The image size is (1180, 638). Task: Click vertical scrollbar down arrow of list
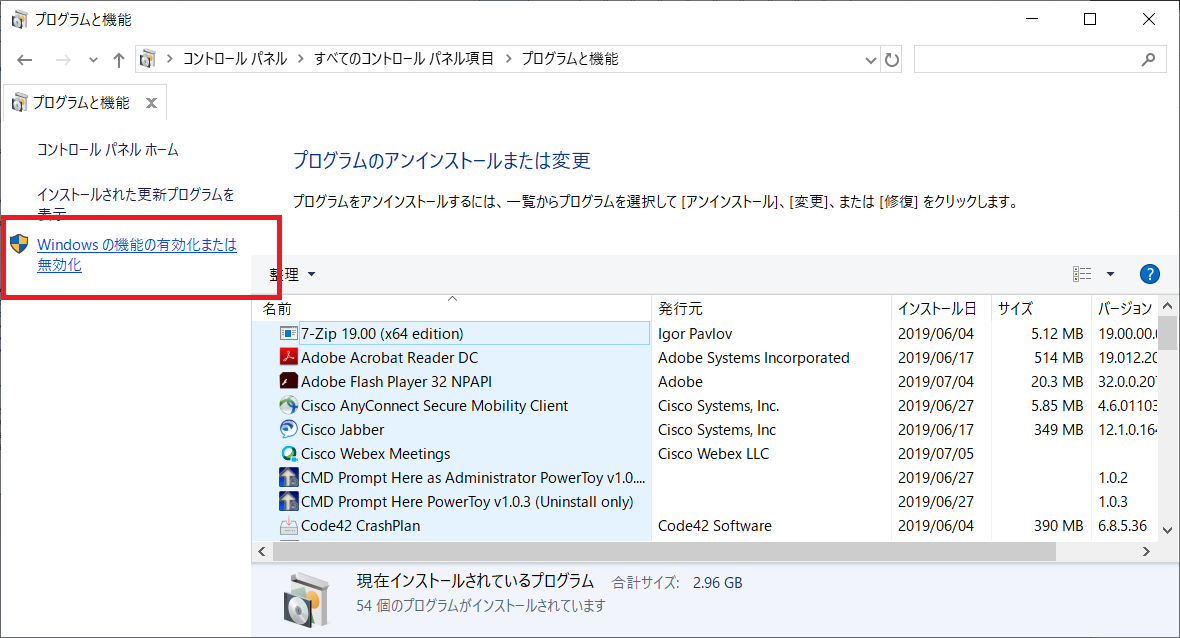pos(1167,530)
